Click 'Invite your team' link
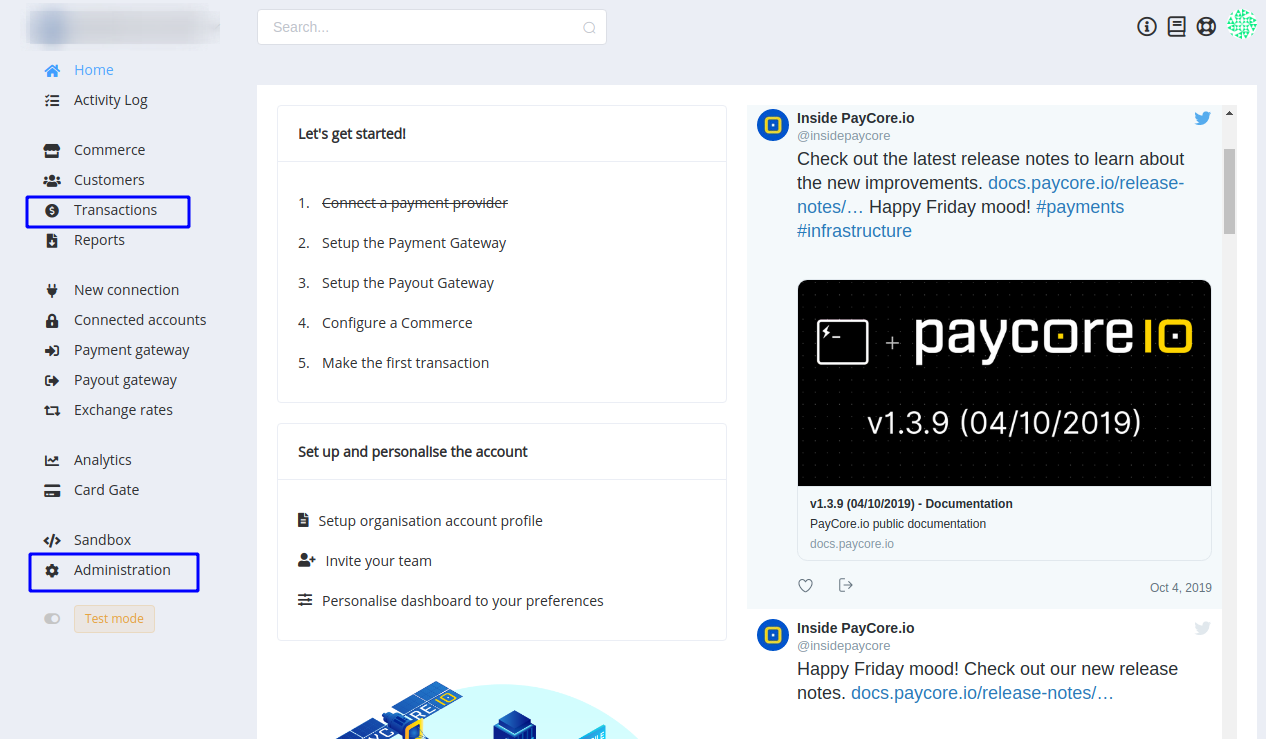This screenshot has height=739, width=1266. (x=379, y=561)
